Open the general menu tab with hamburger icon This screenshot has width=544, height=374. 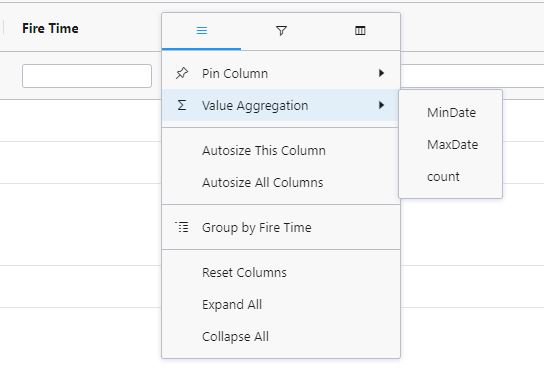202,31
